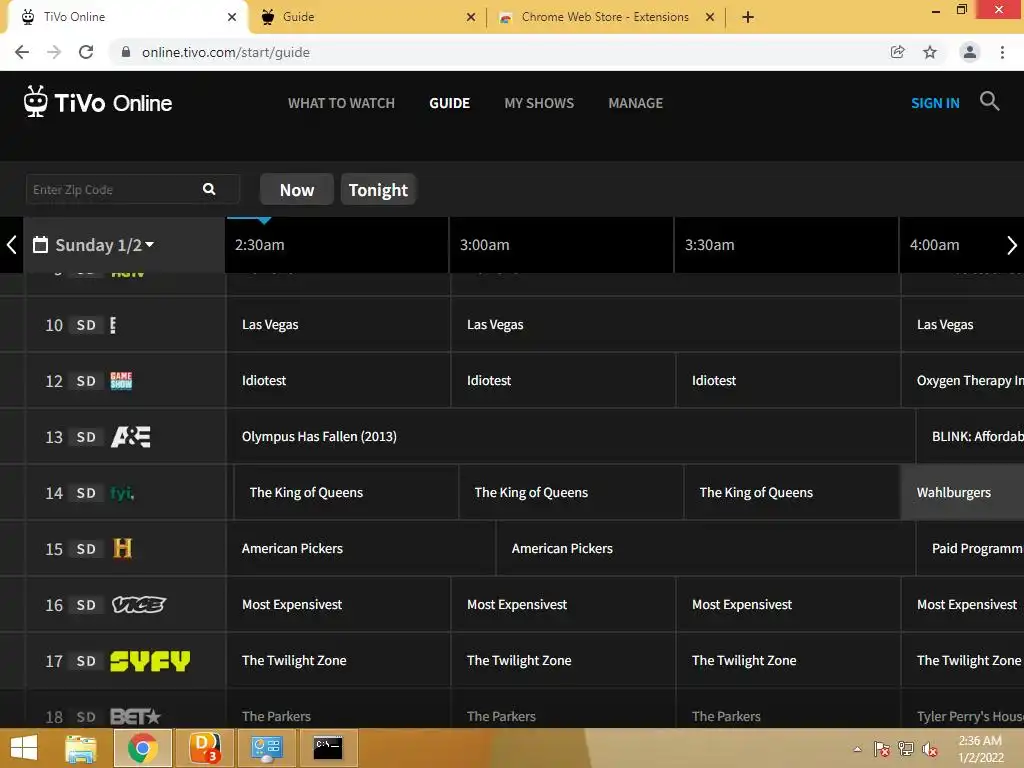
Task: Click the Now button
Action: click(x=296, y=189)
